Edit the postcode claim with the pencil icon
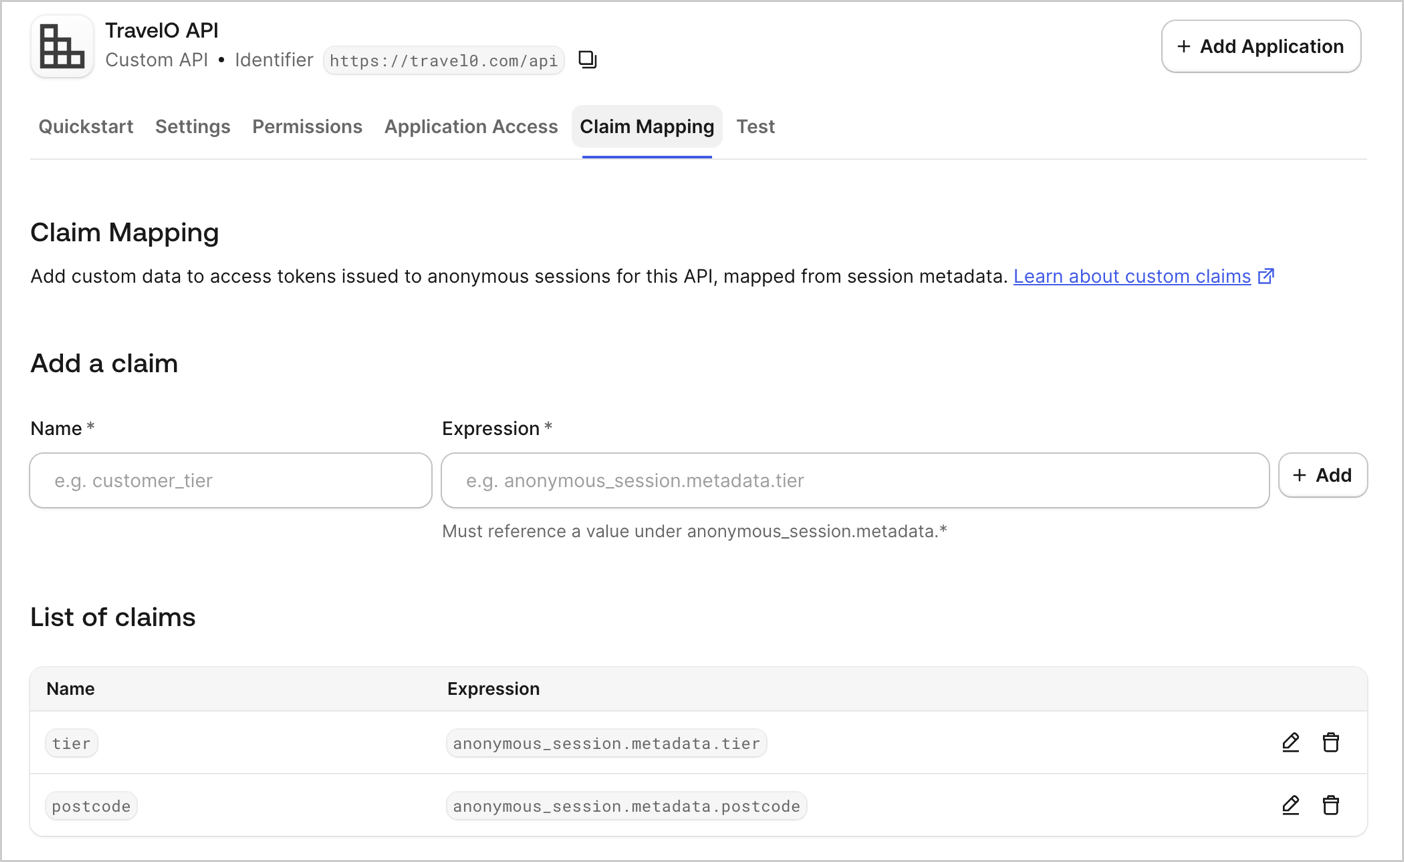This screenshot has width=1404, height=862. pyautogui.click(x=1291, y=805)
